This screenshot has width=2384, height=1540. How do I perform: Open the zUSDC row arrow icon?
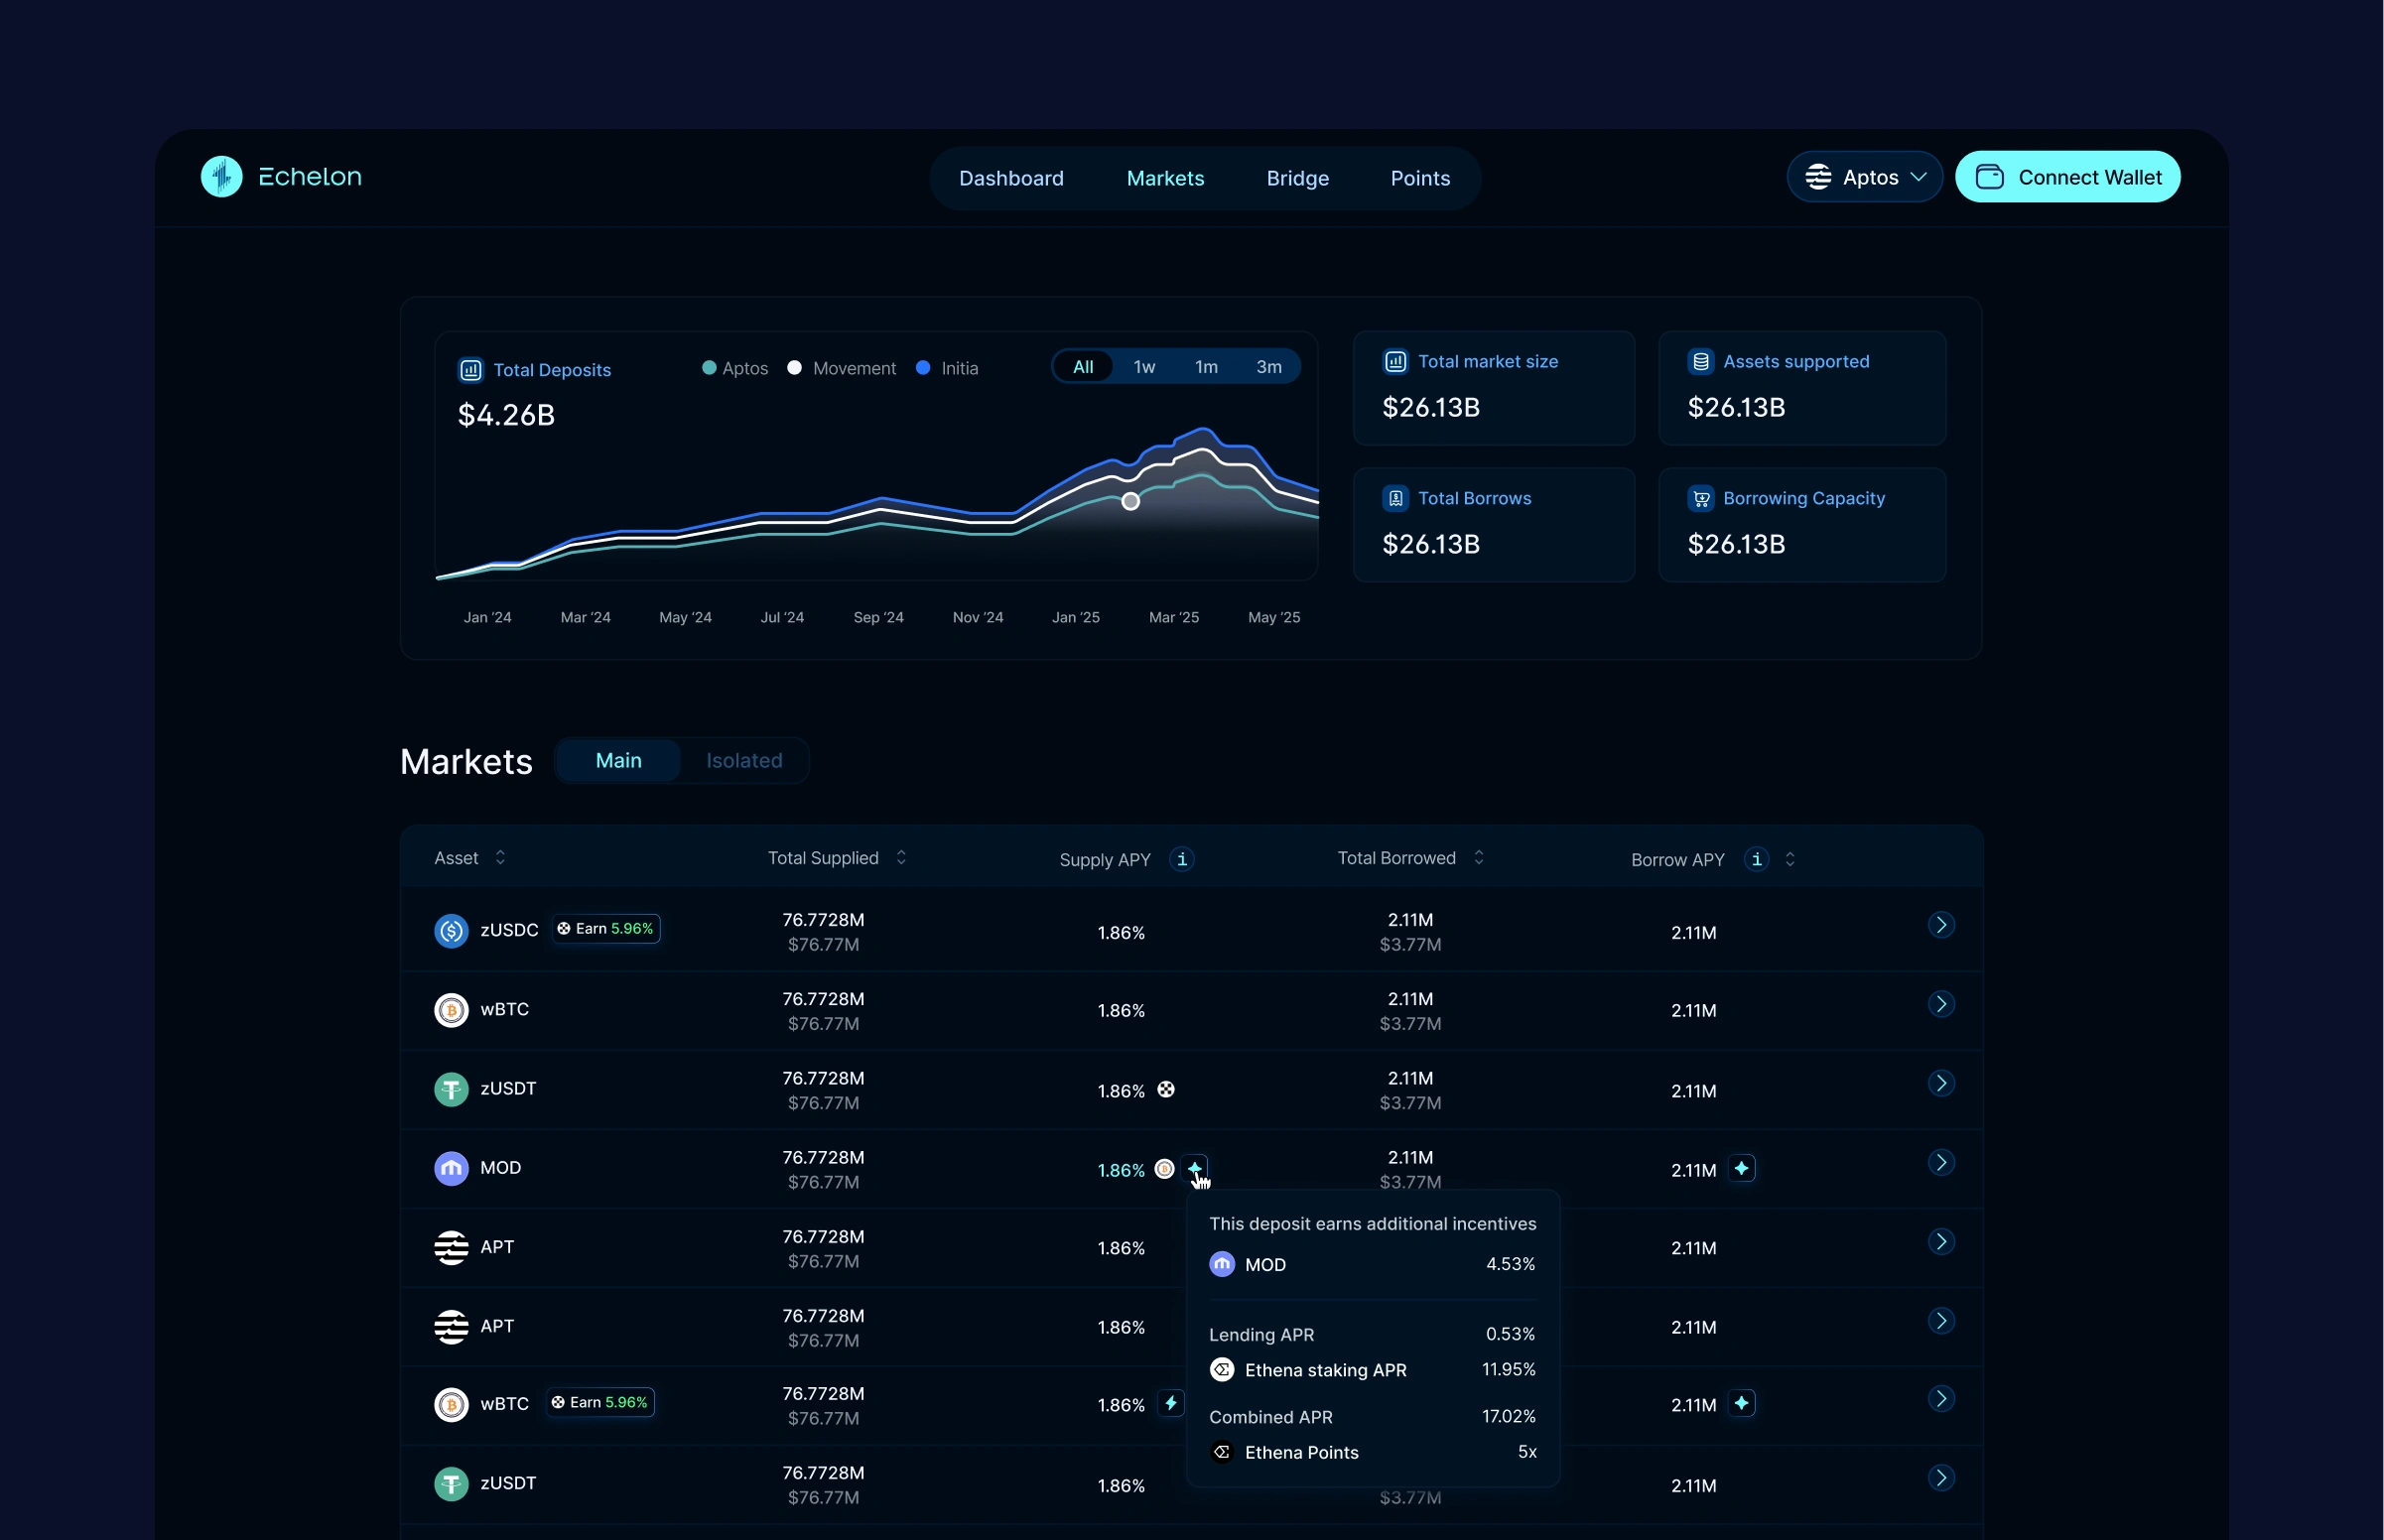coord(1940,925)
